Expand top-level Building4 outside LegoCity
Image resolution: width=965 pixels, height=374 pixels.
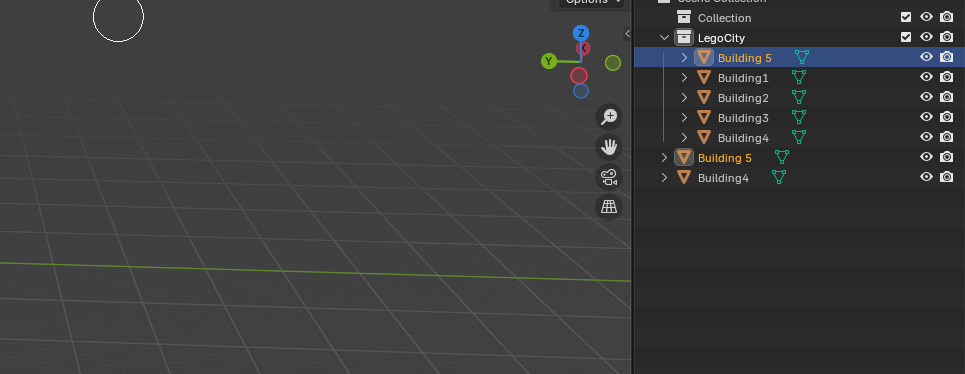(x=664, y=177)
